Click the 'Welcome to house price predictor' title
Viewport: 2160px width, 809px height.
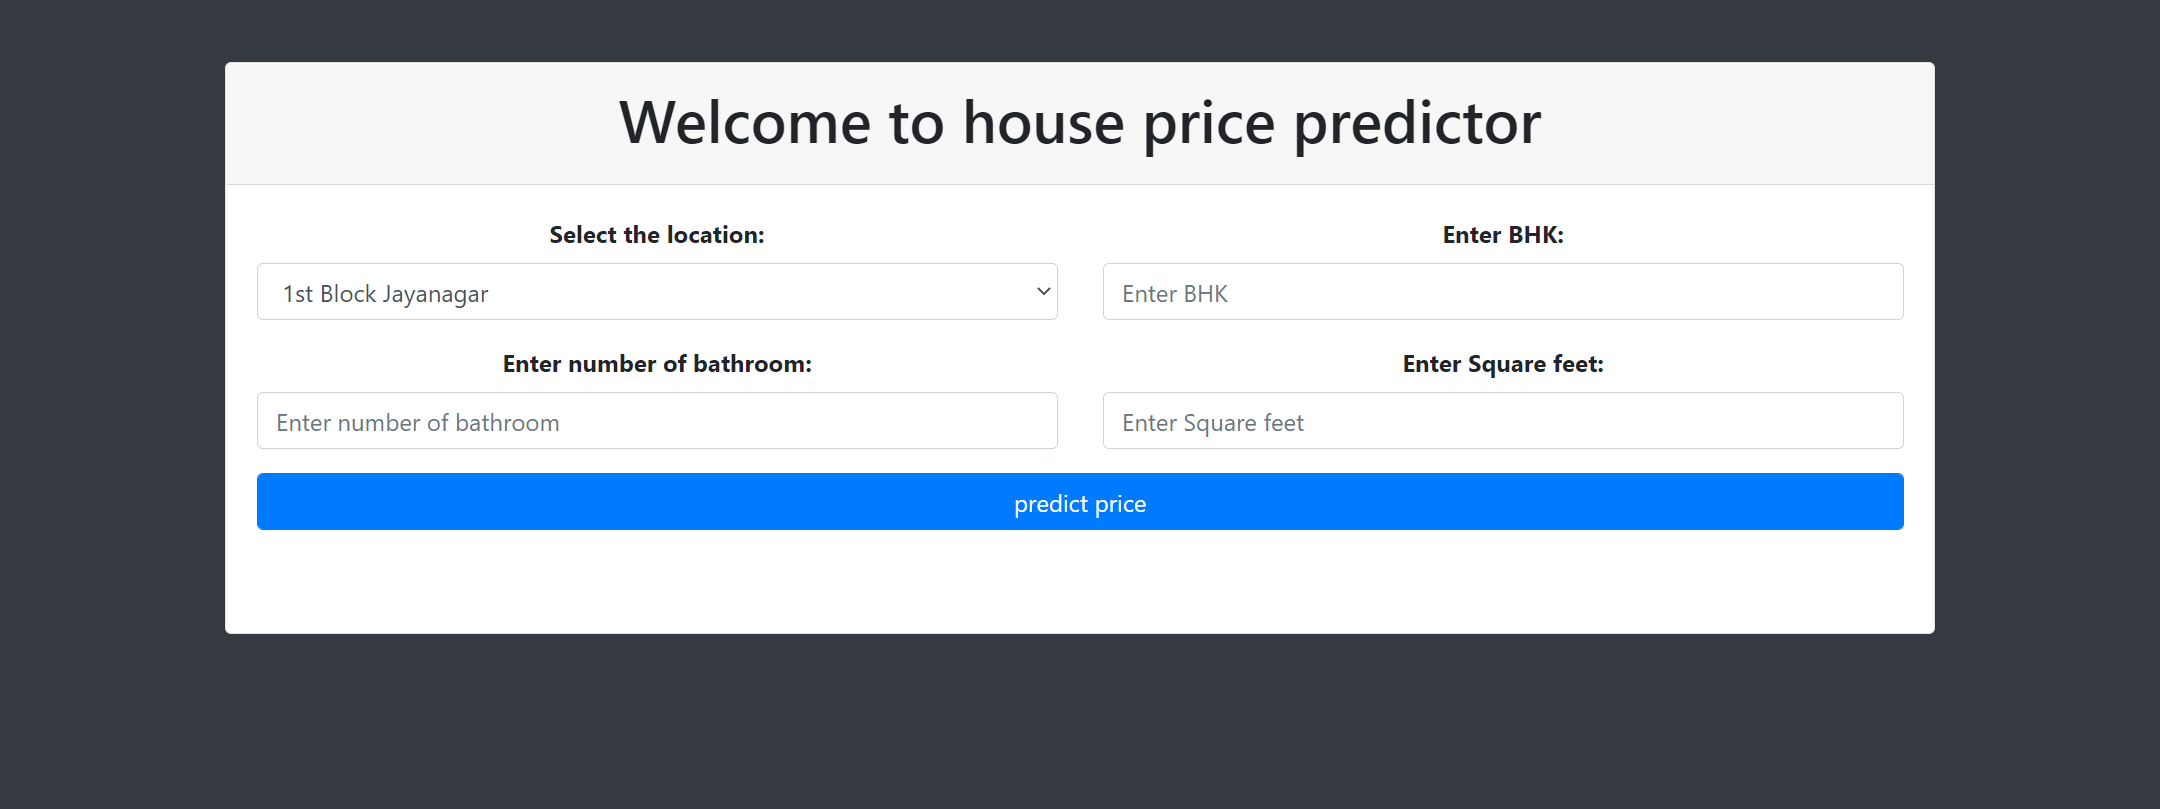[1080, 122]
